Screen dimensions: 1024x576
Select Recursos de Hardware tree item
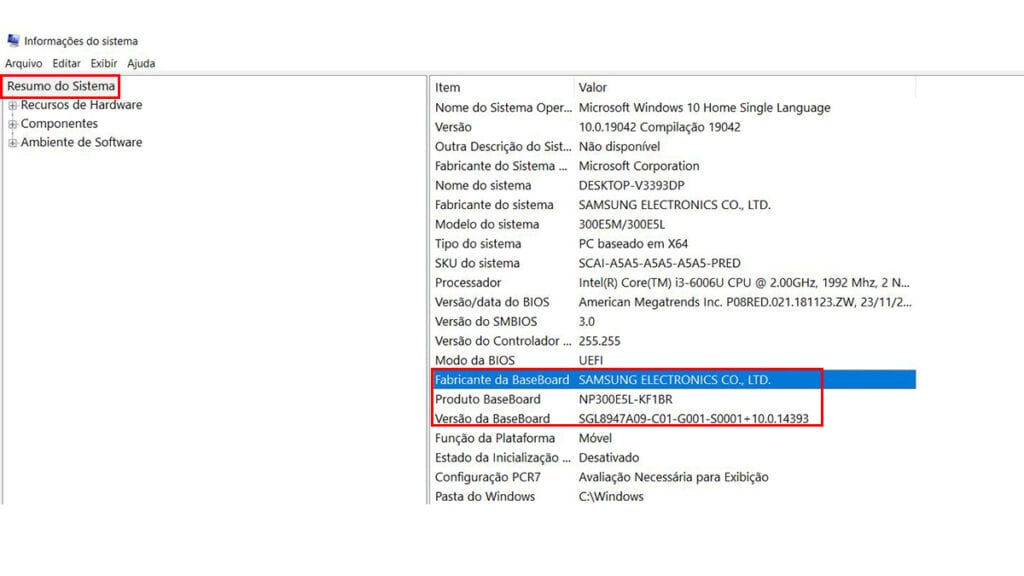tap(81, 105)
